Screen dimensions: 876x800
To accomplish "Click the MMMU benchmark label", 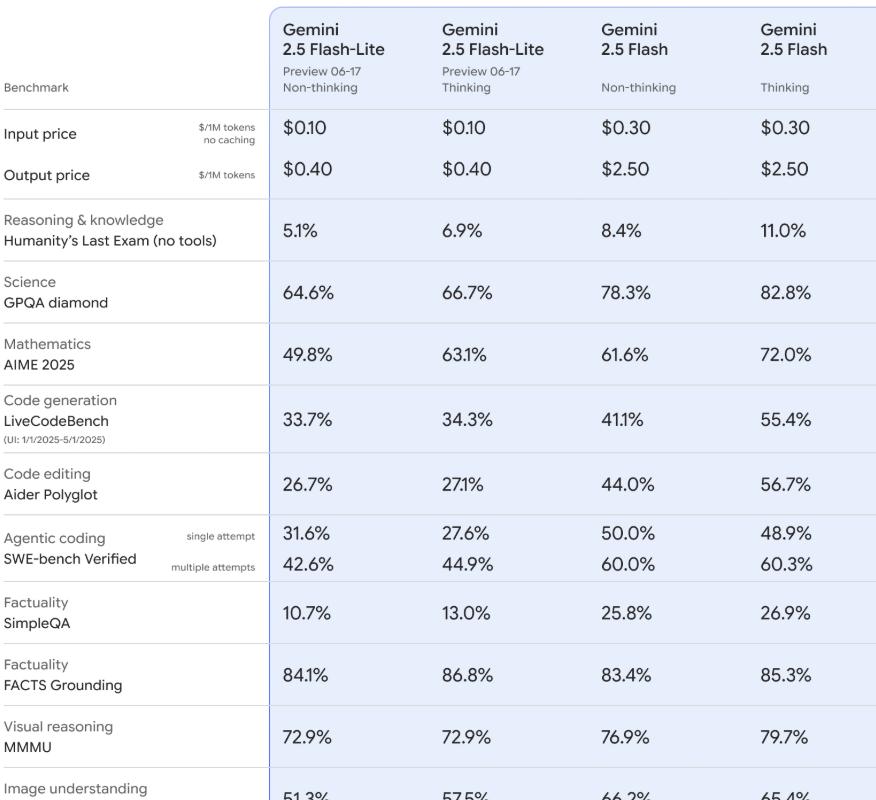I will (x=27, y=747).
